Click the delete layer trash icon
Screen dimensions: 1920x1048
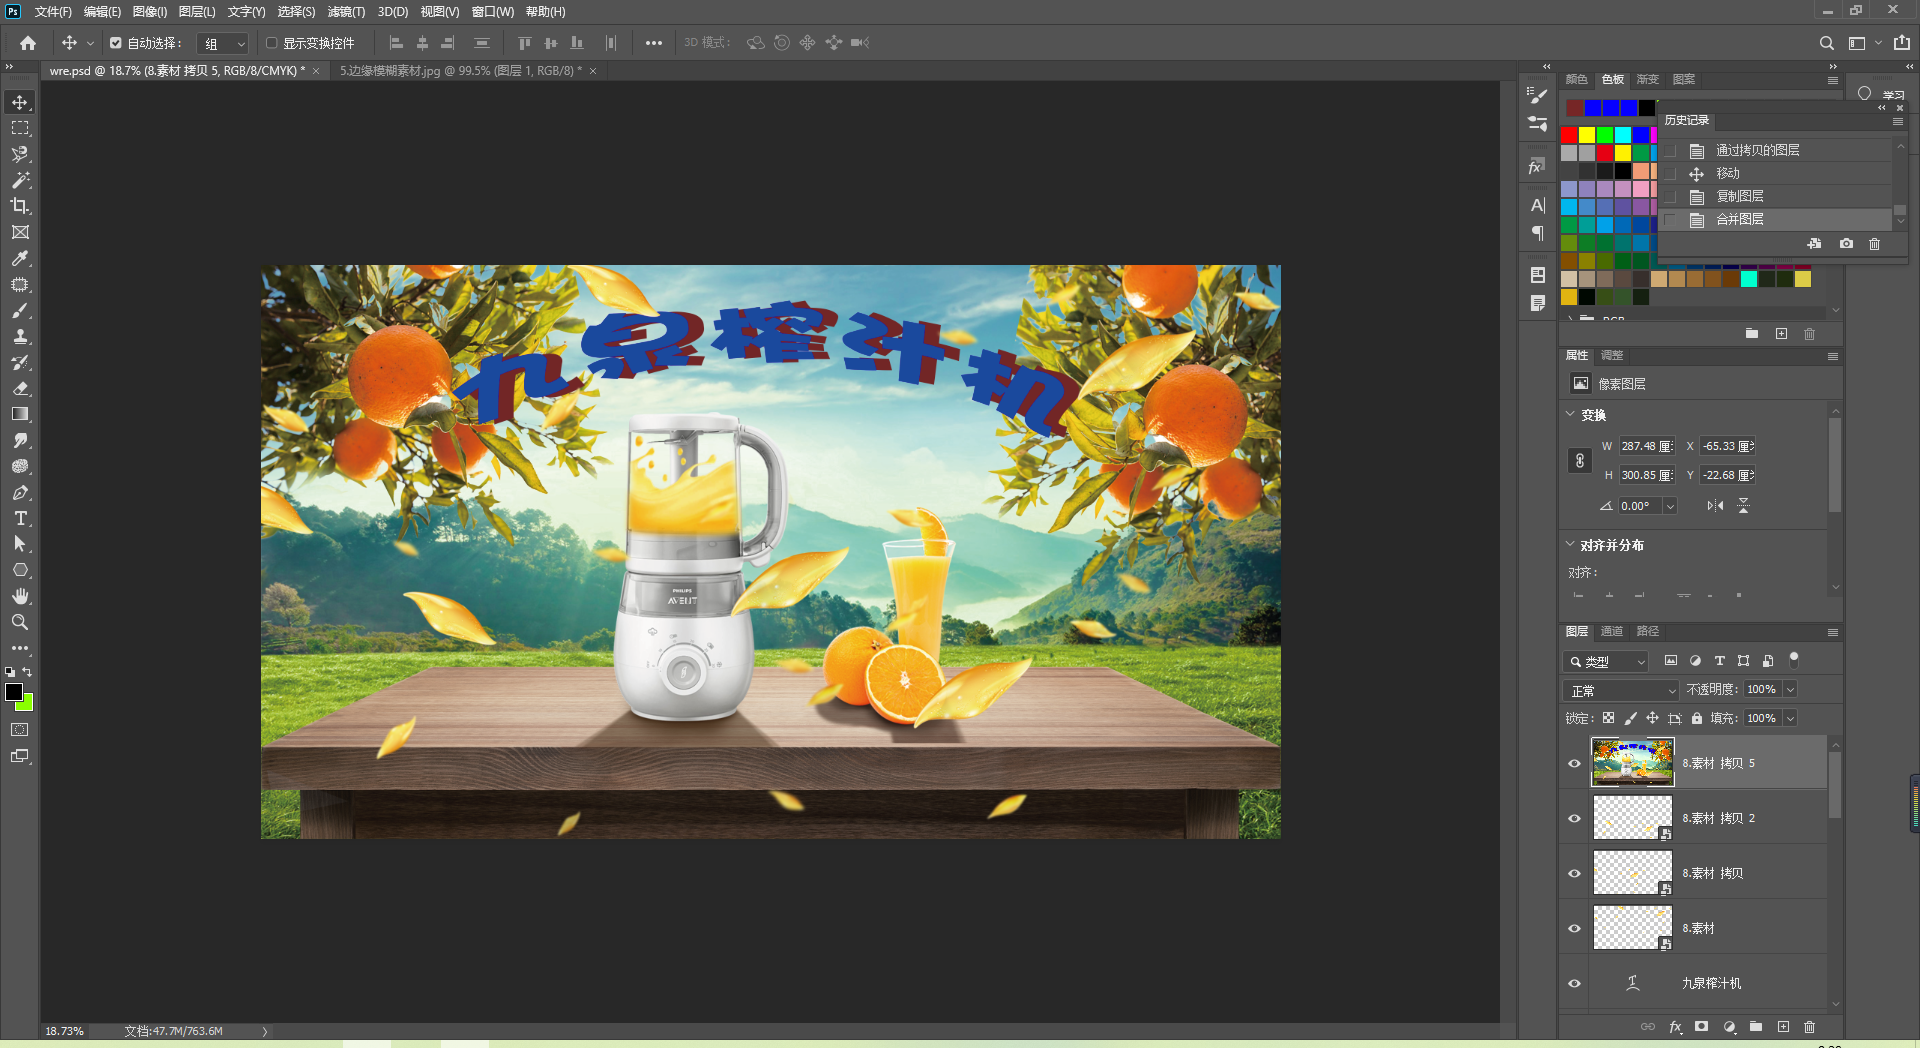tap(1809, 1027)
